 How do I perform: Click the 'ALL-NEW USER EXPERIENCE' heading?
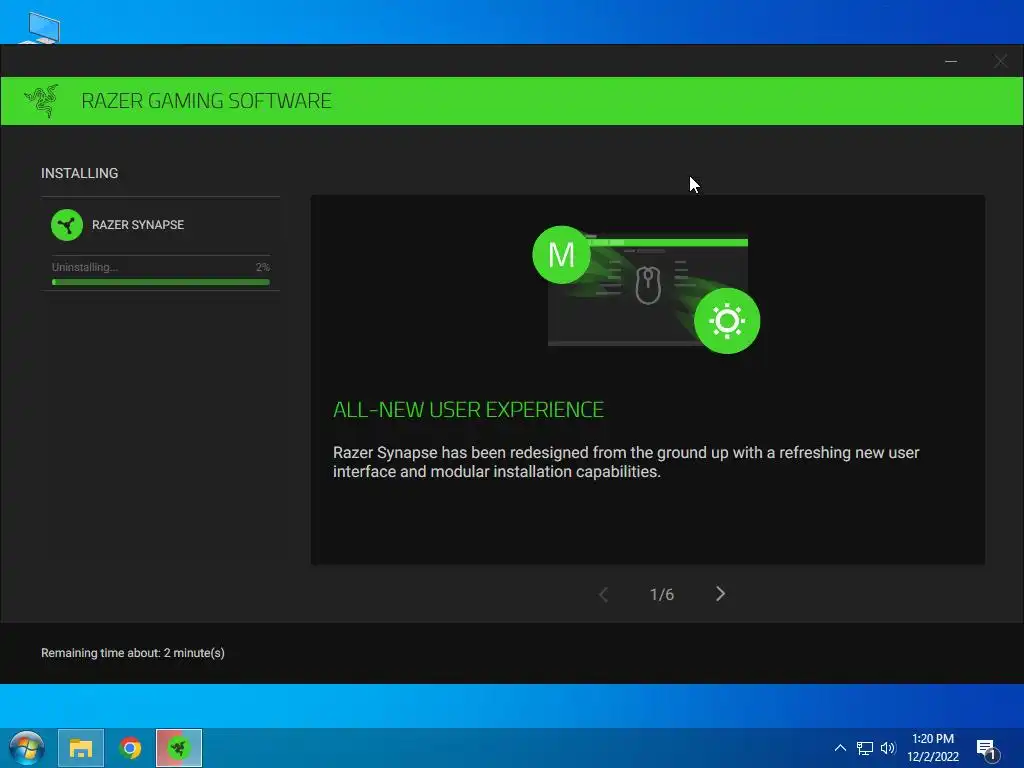point(468,409)
